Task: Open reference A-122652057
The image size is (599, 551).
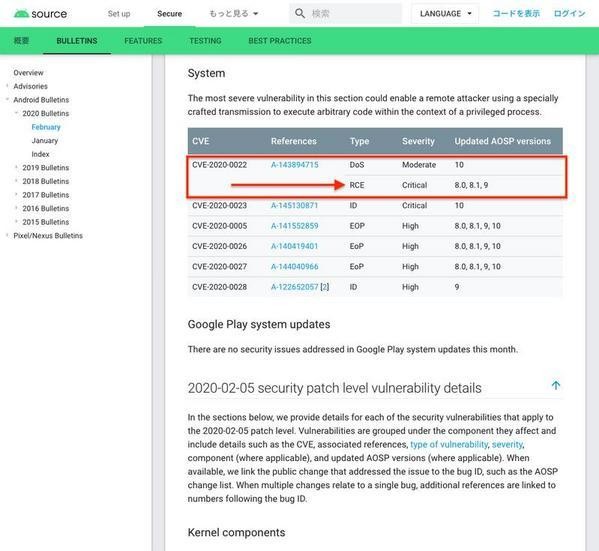Action: tap(295, 287)
